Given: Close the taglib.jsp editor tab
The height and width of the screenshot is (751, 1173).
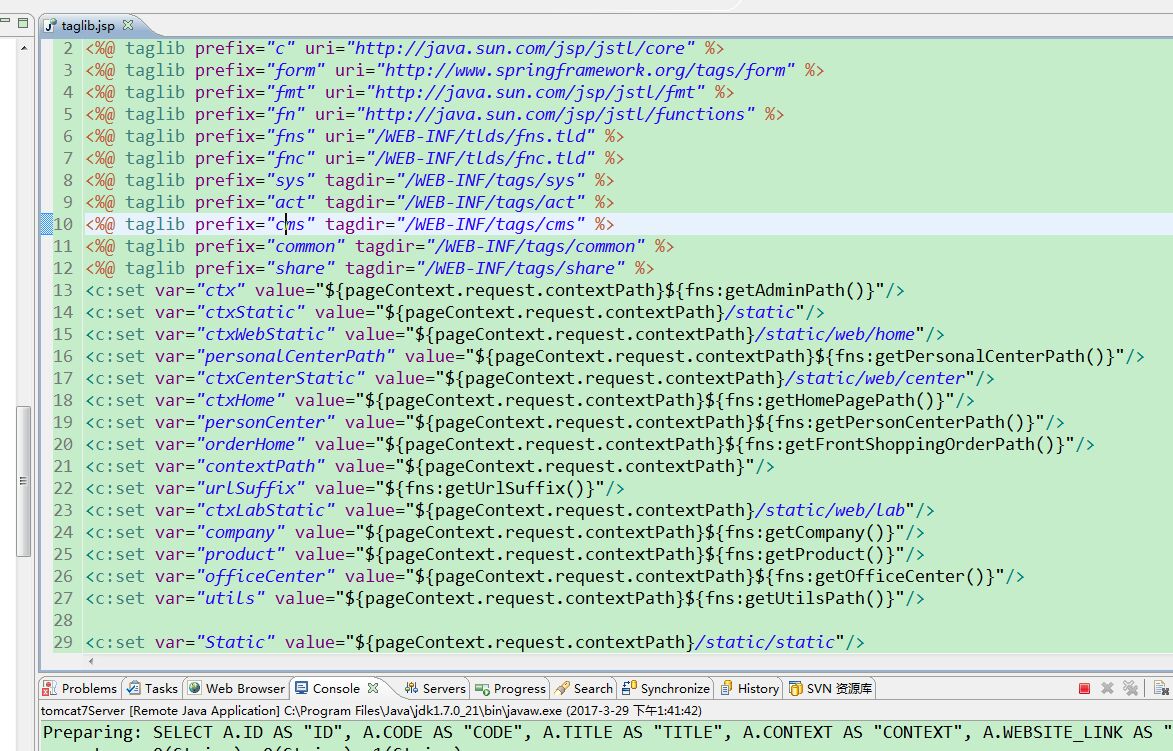Looking at the screenshot, I should (128, 25).
